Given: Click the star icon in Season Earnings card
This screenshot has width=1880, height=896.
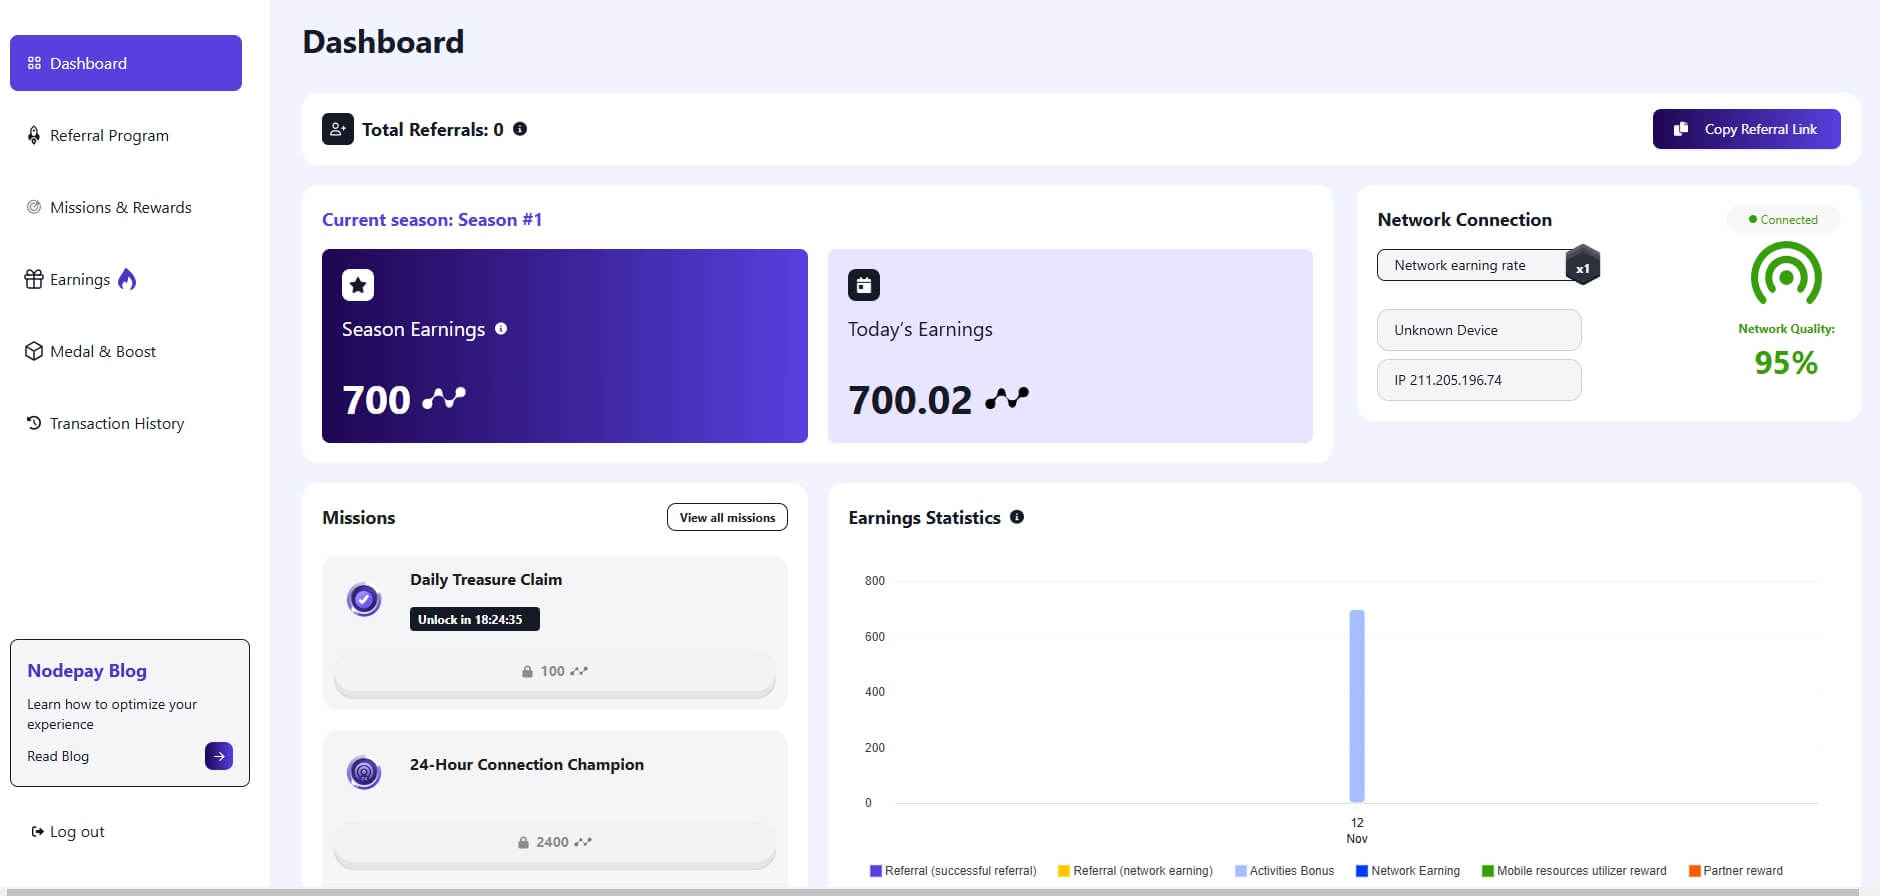Looking at the screenshot, I should [x=358, y=285].
